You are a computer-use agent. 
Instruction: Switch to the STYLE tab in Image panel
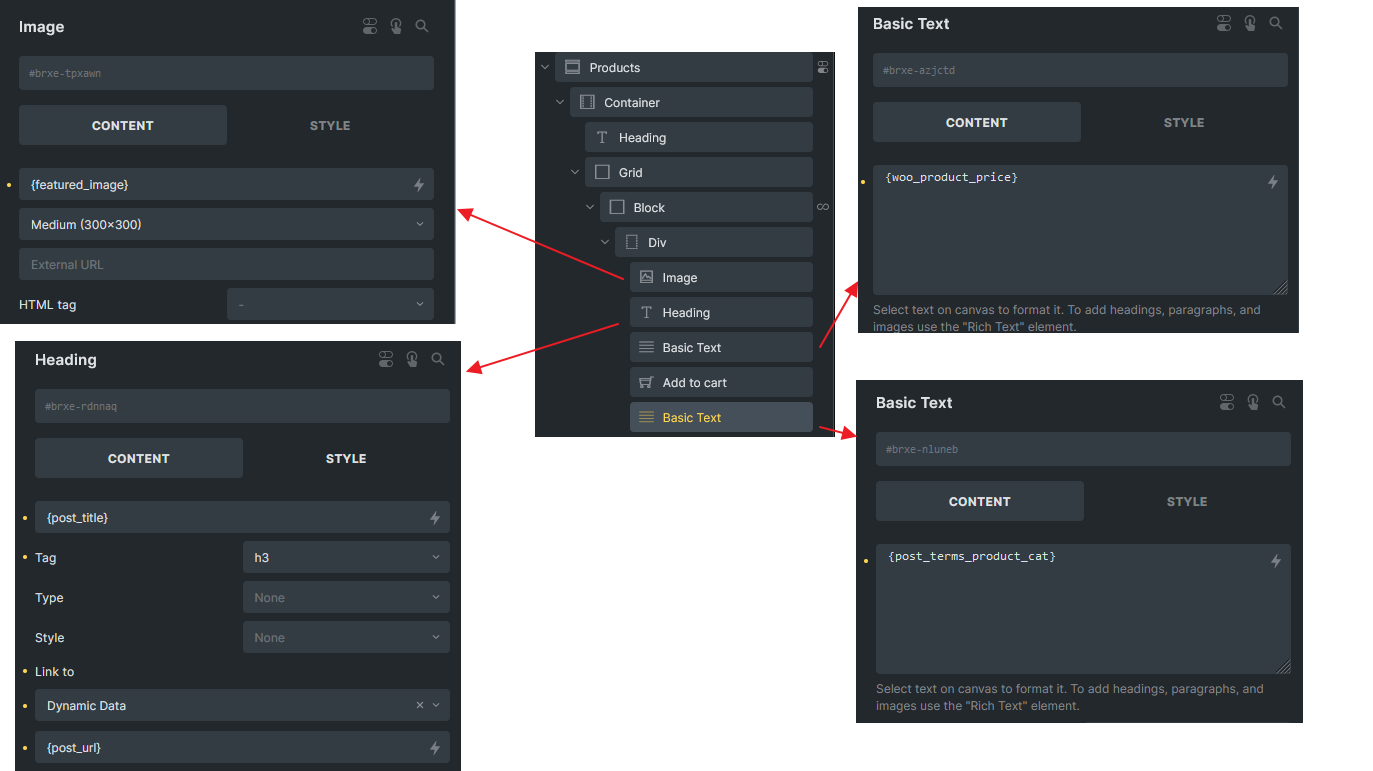point(330,126)
